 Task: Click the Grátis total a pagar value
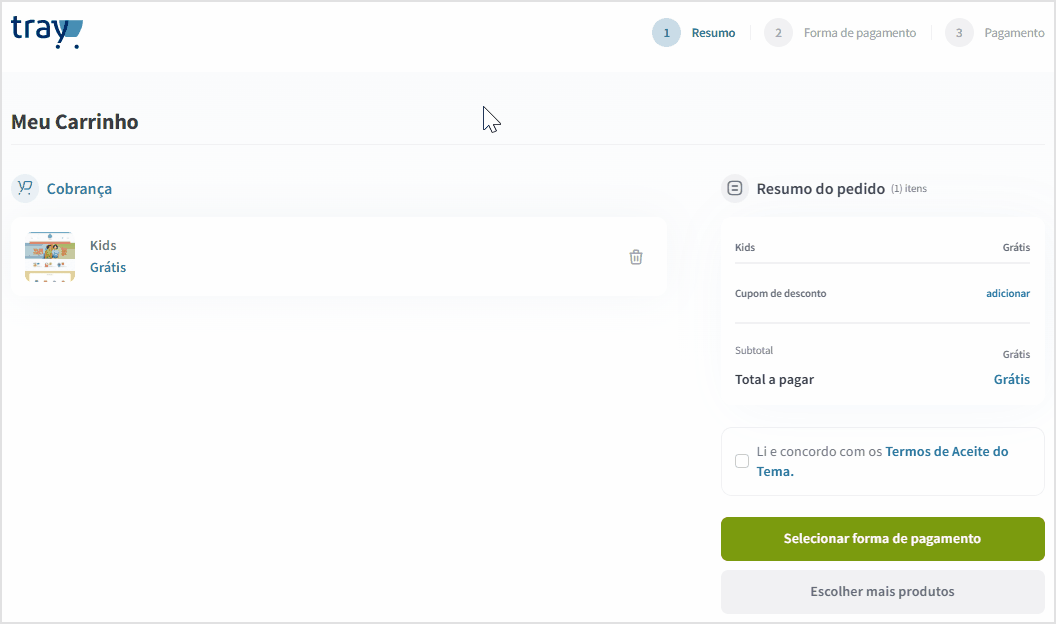coord(1012,379)
